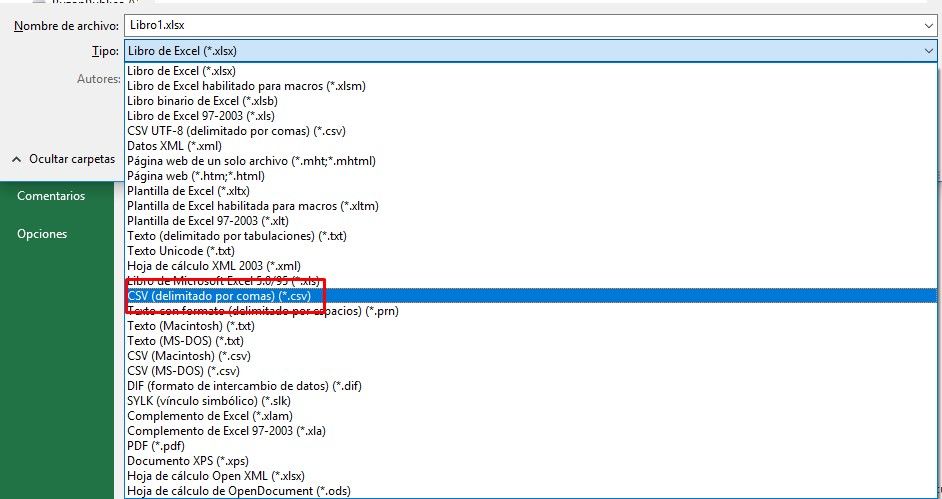Choose Texto Unicode (*.txt)
The height and width of the screenshot is (499, 942).
pyautogui.click(x=530, y=251)
